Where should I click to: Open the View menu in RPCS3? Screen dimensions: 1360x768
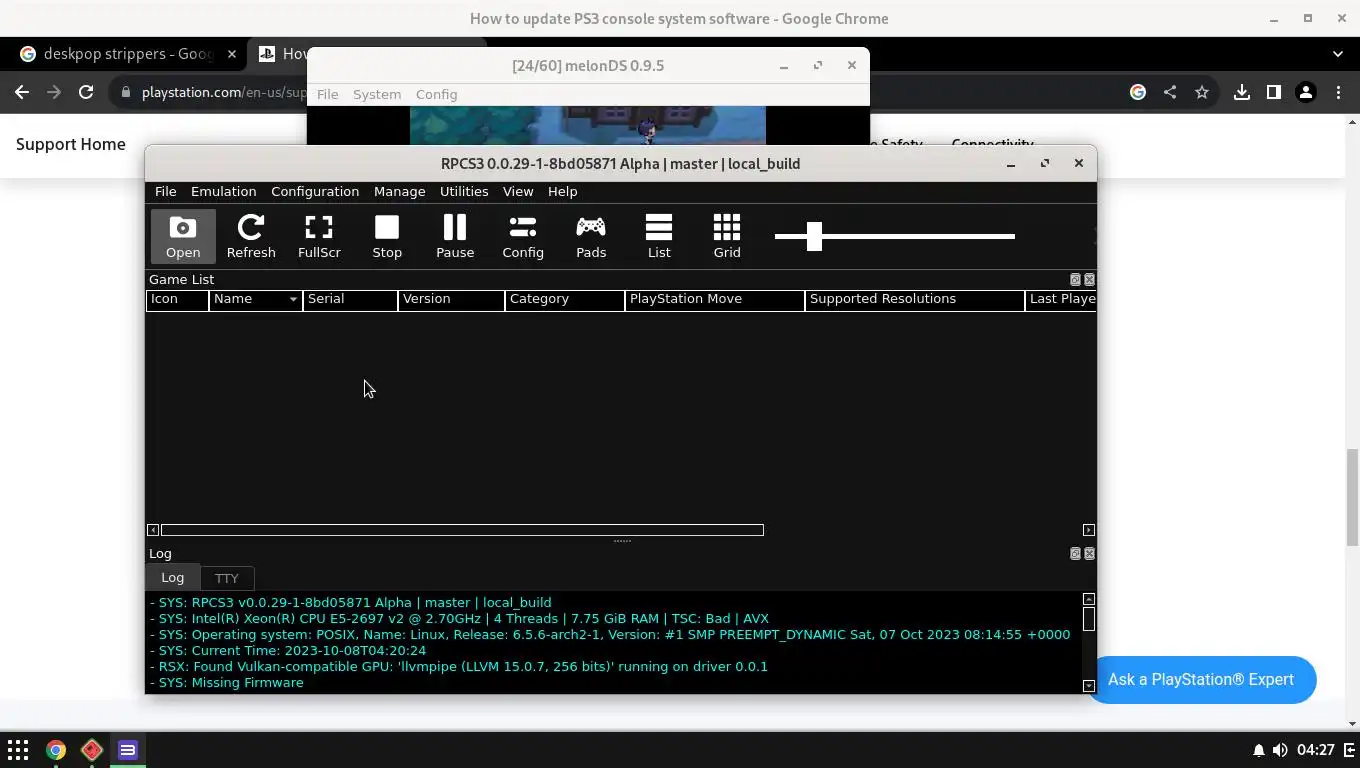pyautogui.click(x=518, y=191)
